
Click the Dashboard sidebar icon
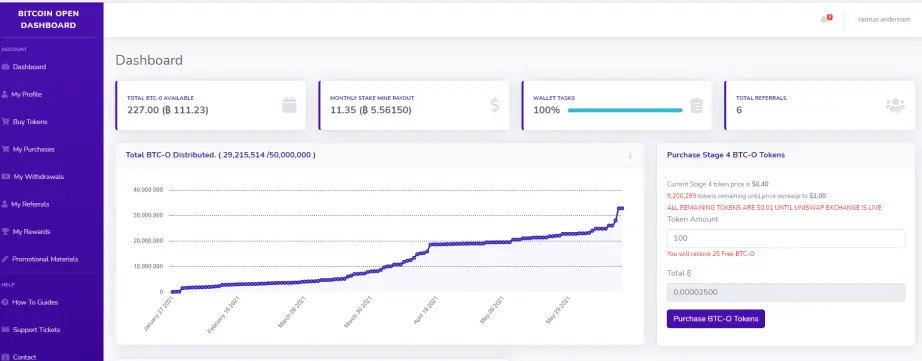(5, 67)
